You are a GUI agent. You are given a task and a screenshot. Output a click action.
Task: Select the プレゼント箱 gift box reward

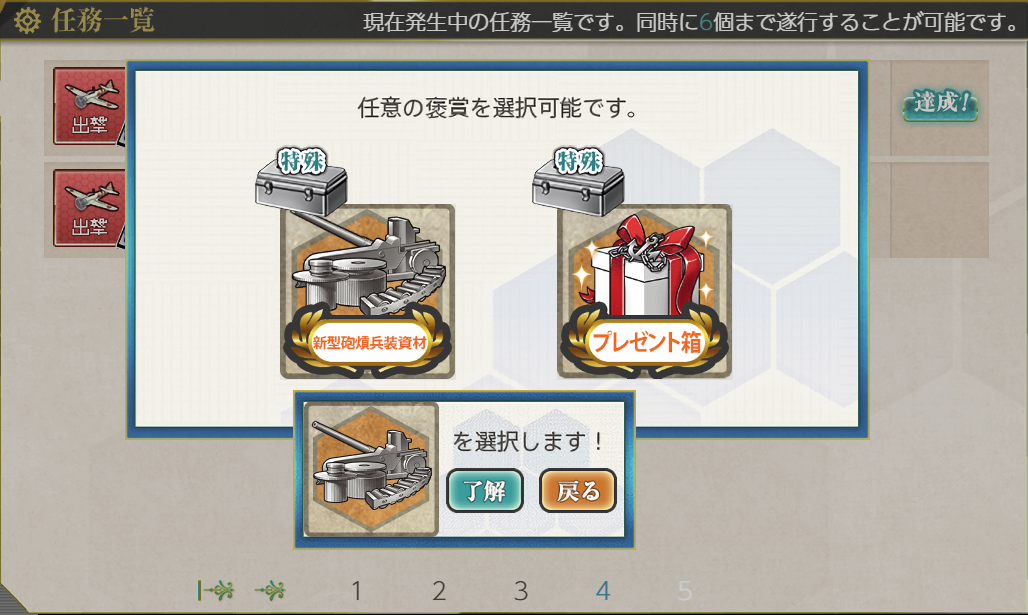pyautogui.click(x=644, y=292)
